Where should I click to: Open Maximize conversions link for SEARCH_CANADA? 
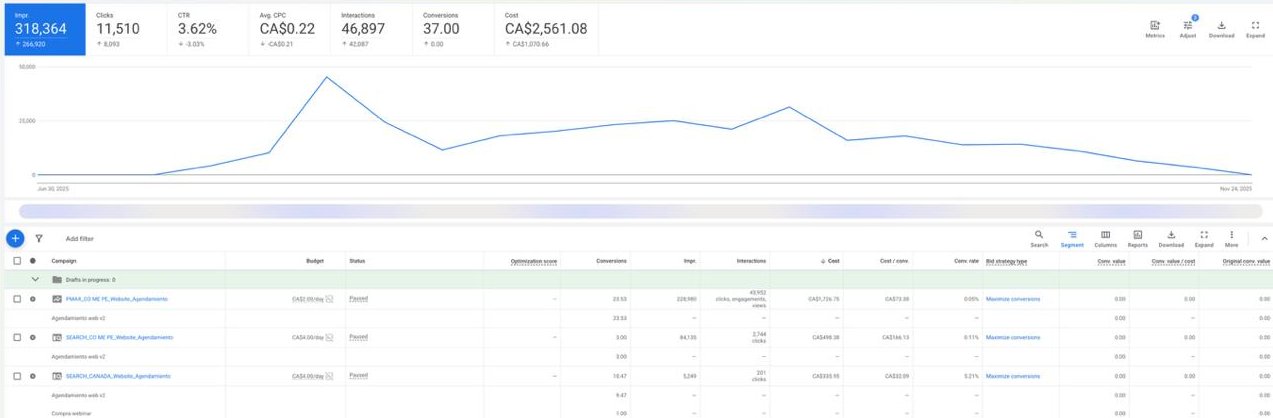(x=1012, y=376)
